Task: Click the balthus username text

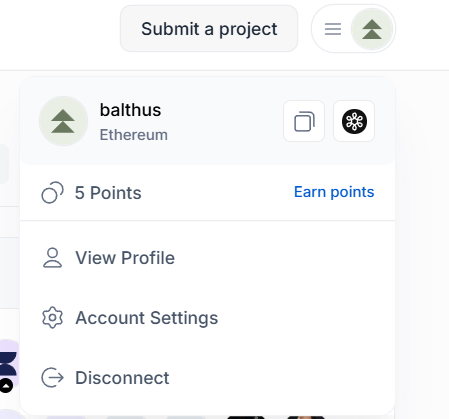Action: click(130, 110)
